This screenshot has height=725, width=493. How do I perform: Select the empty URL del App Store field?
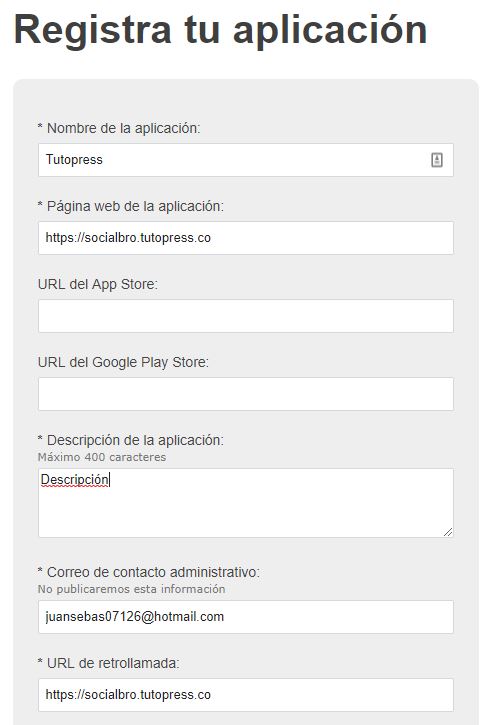246,316
